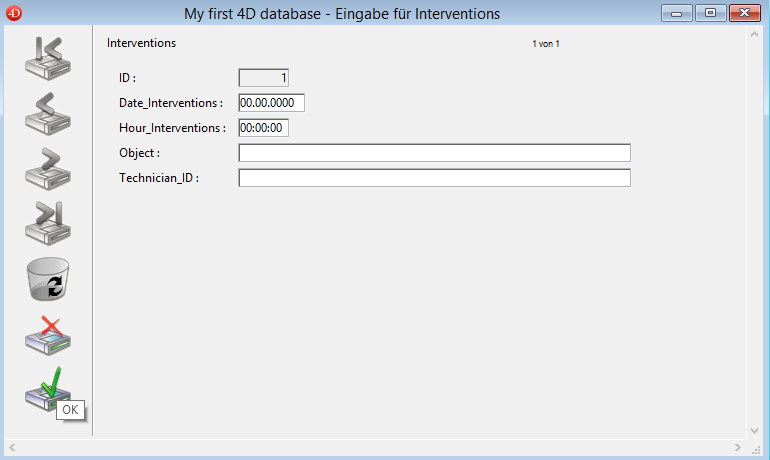Click the Object input field

click(x=435, y=153)
